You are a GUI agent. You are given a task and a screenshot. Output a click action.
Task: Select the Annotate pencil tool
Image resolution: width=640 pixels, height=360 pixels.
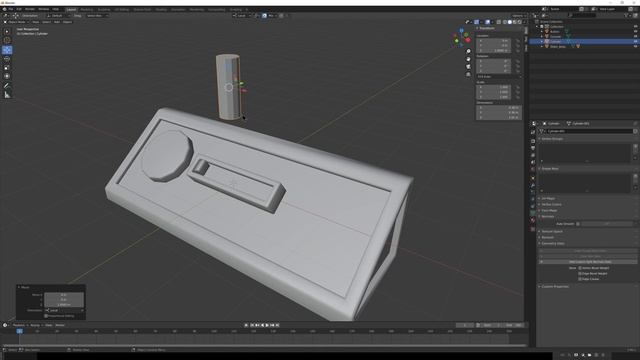(7, 86)
